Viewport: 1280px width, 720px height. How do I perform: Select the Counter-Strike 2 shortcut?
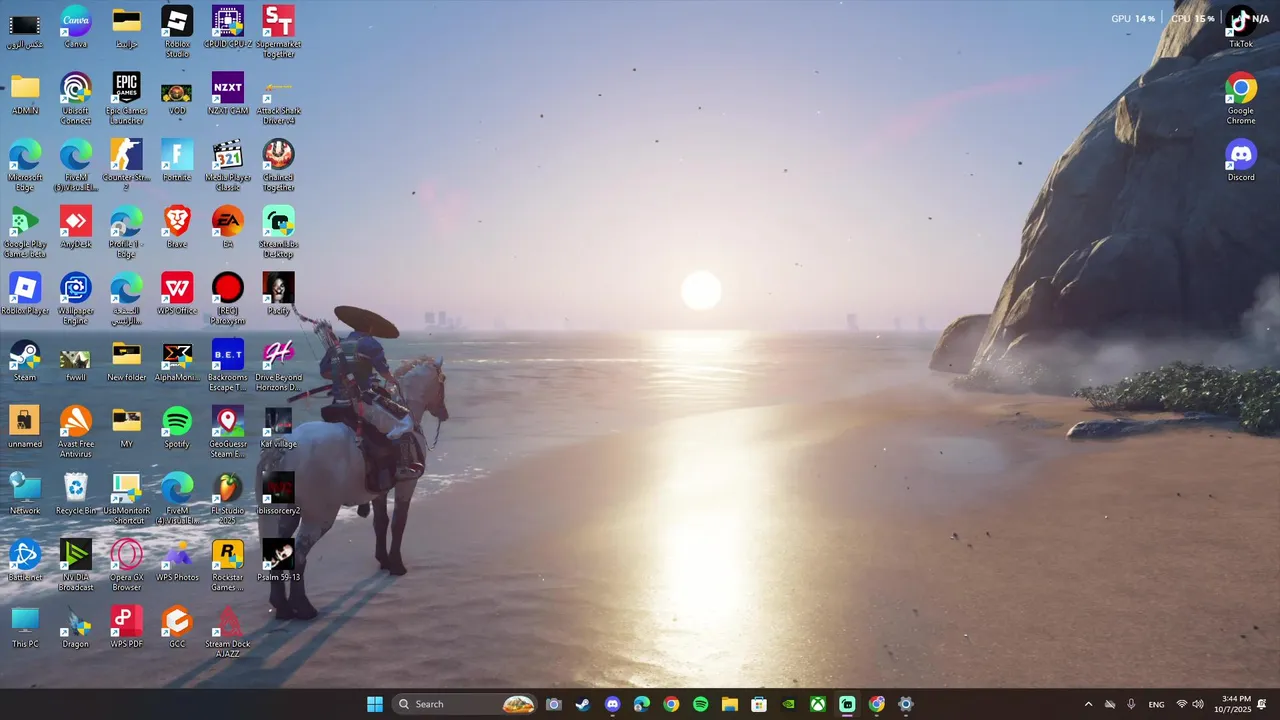pos(126,165)
